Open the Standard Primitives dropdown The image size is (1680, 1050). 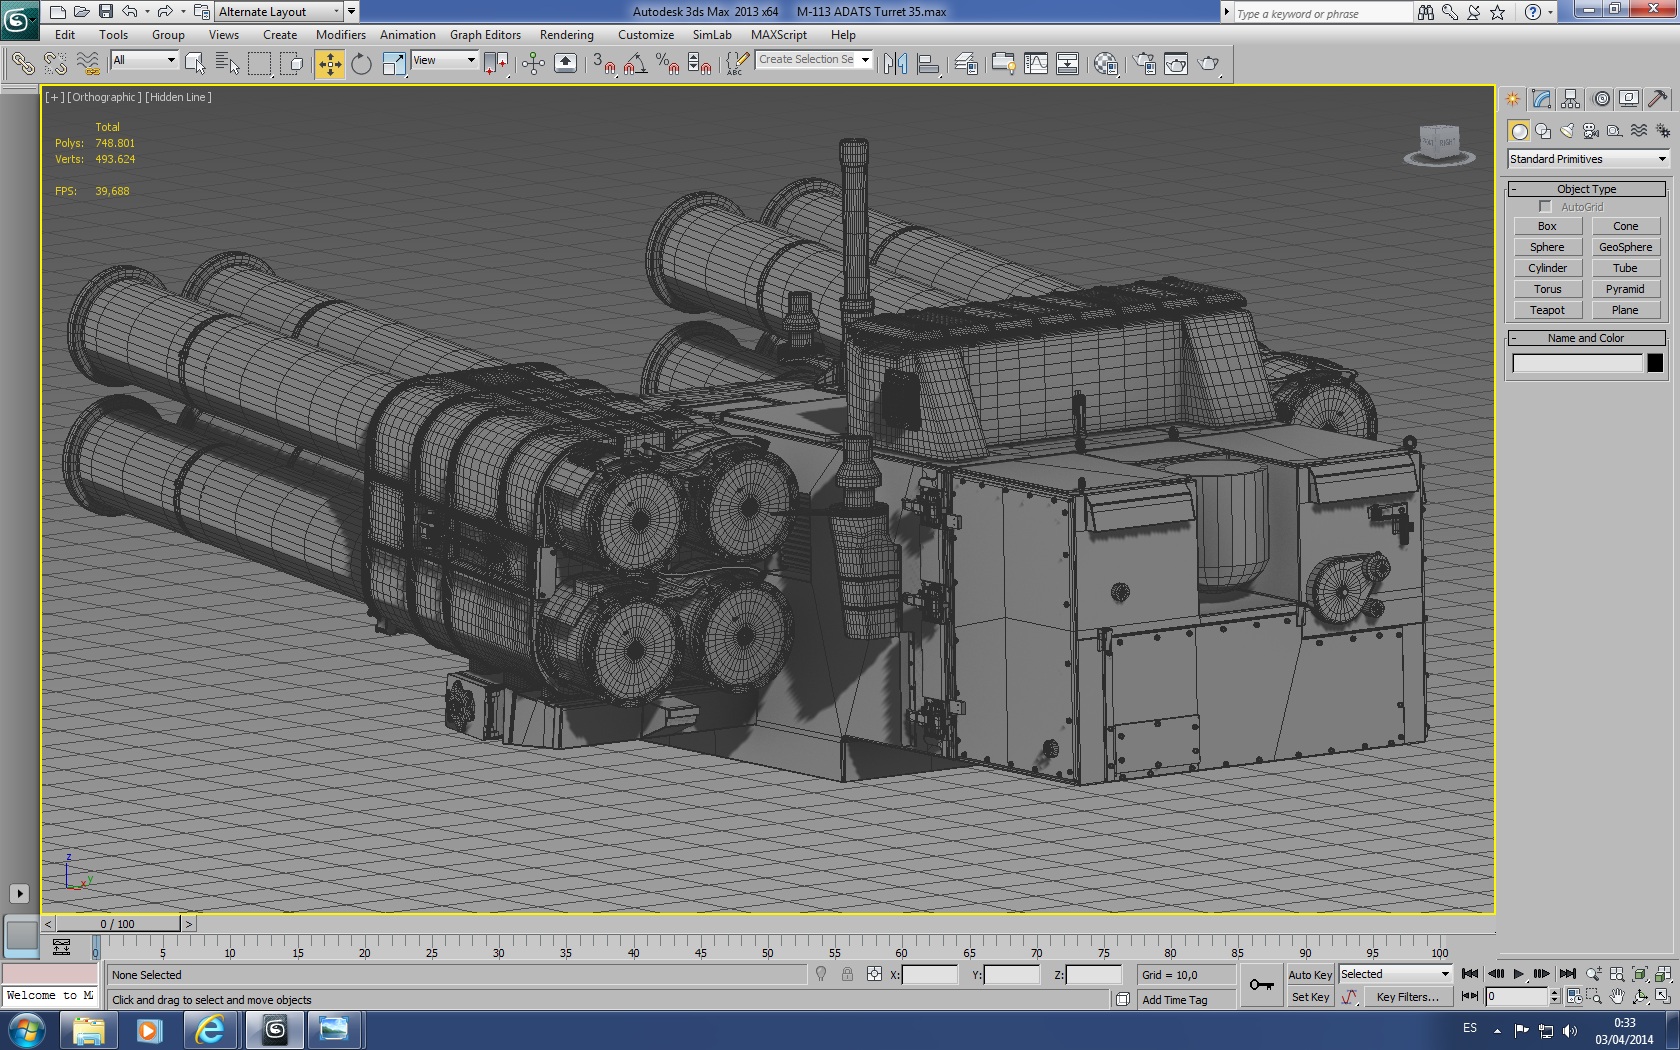(1588, 159)
